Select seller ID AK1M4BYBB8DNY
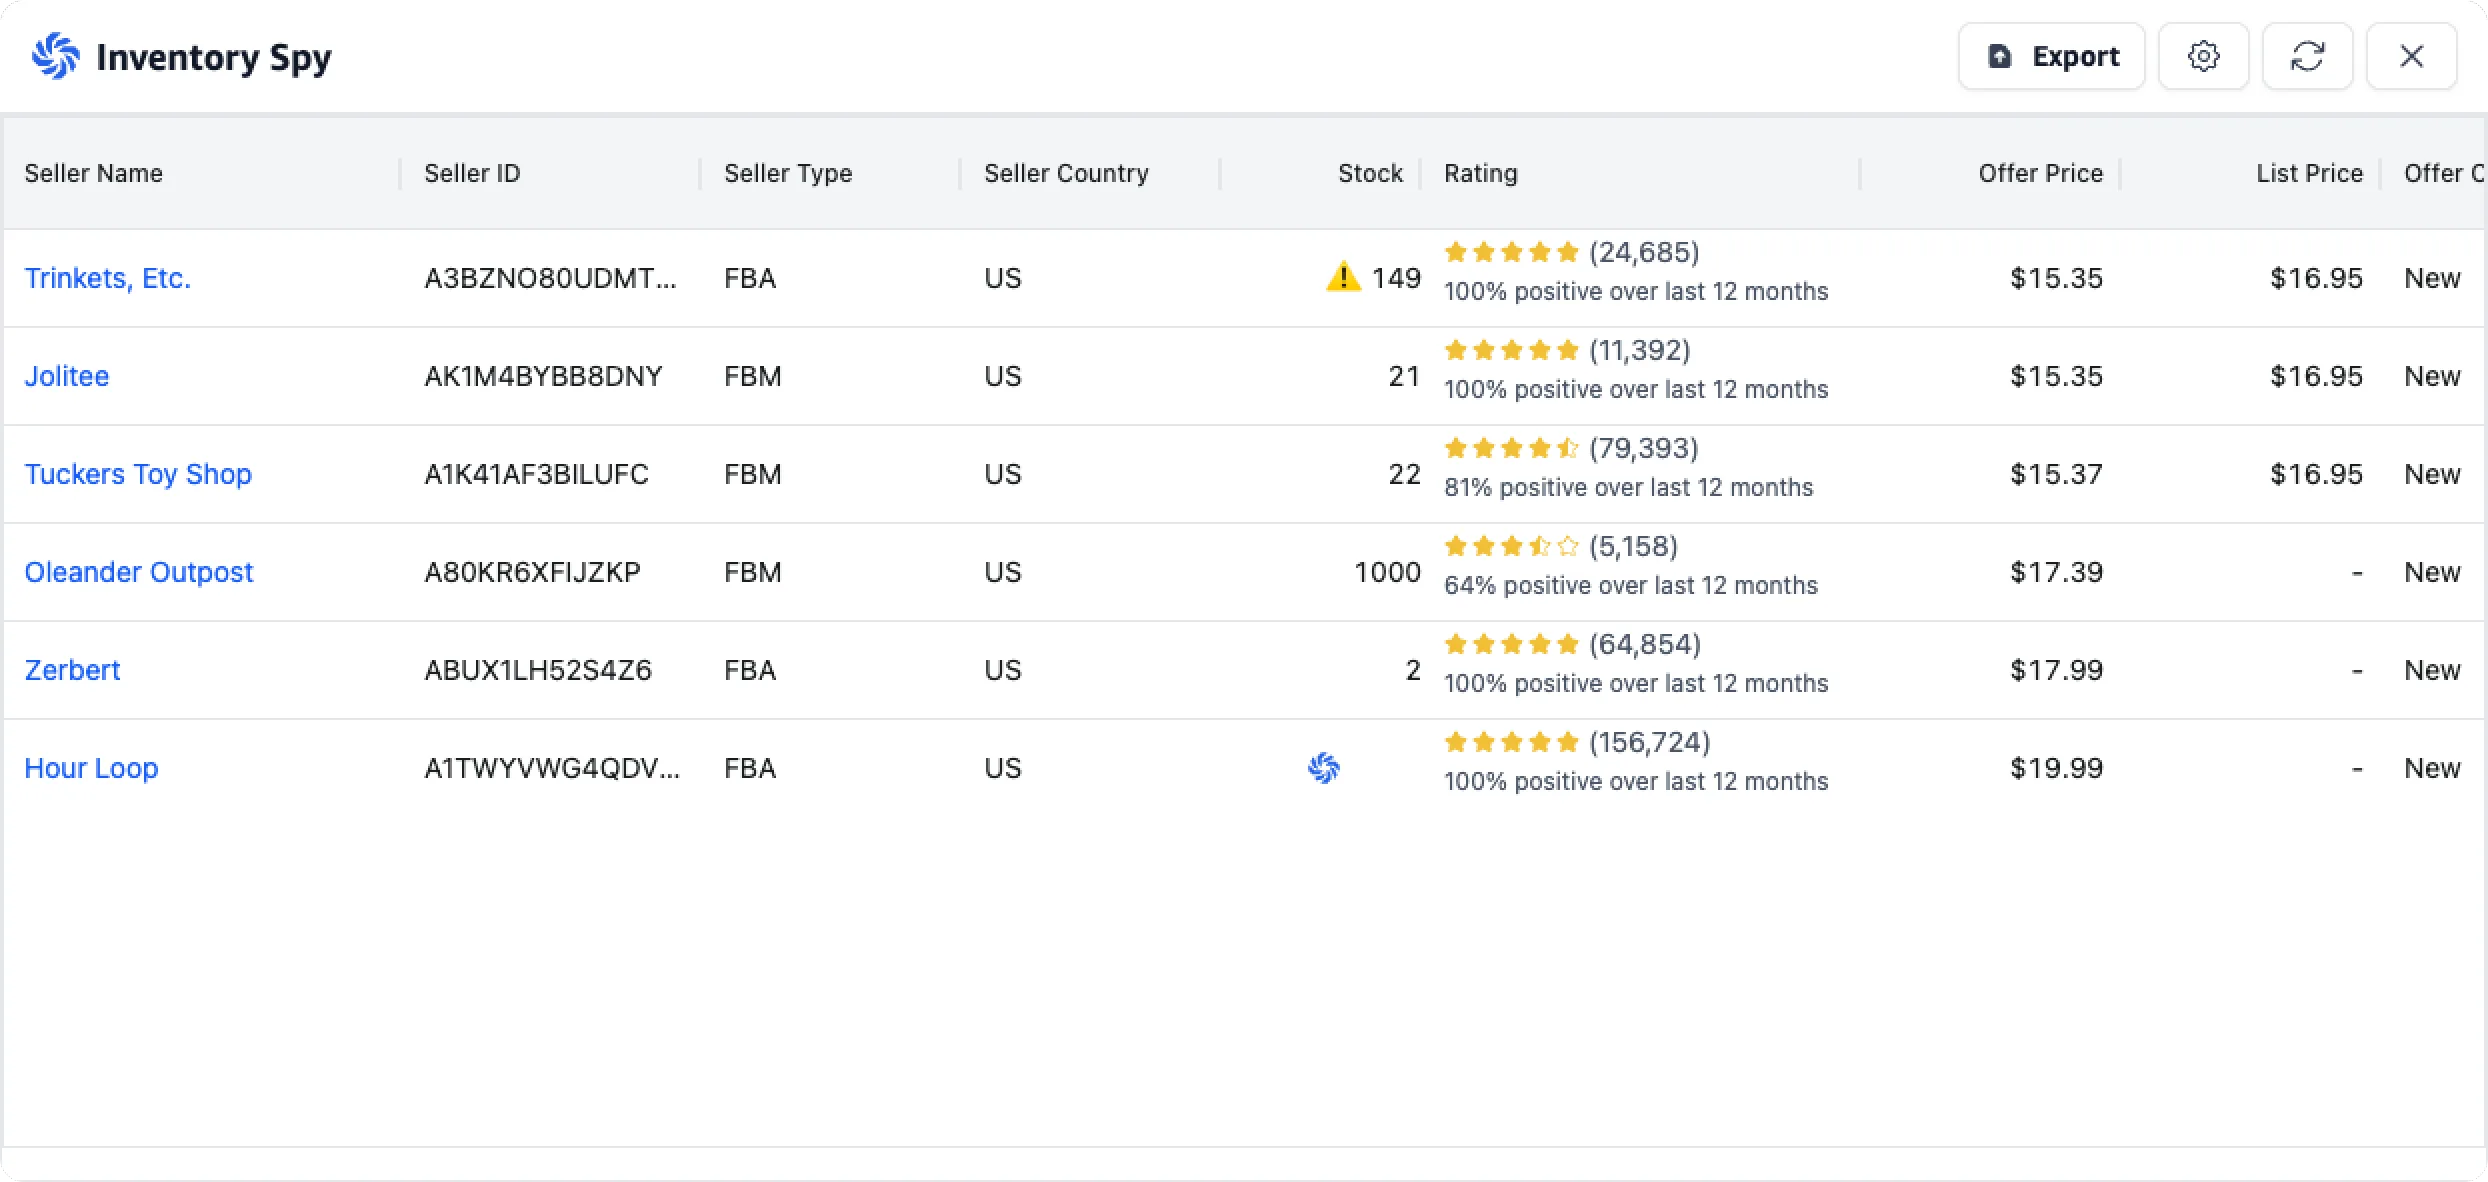Viewport: 2488px width, 1182px height. (x=543, y=376)
